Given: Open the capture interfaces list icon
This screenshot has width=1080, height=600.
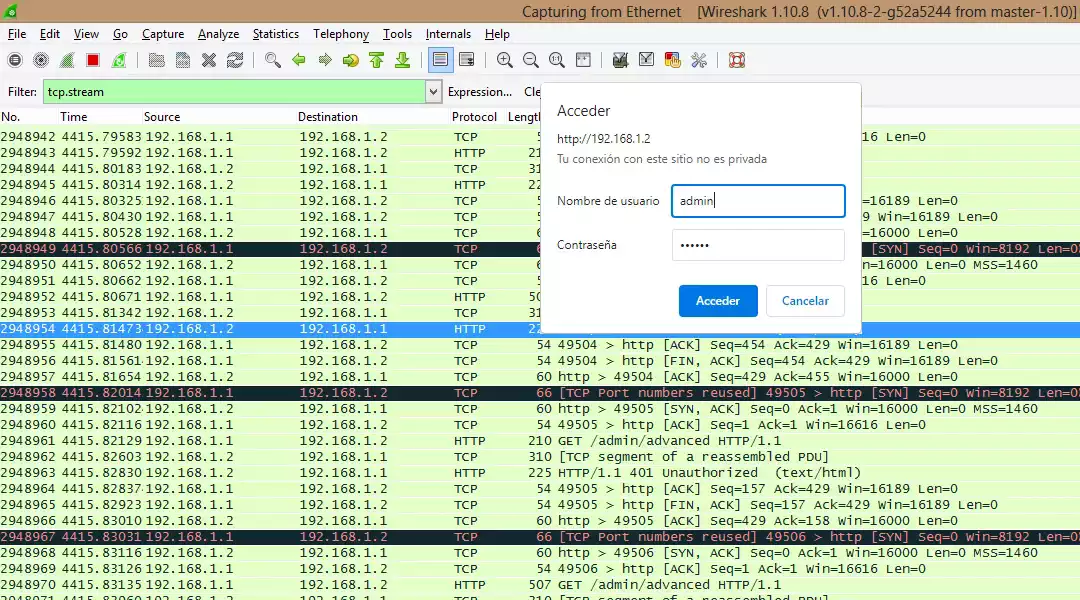Looking at the screenshot, I should point(14,61).
